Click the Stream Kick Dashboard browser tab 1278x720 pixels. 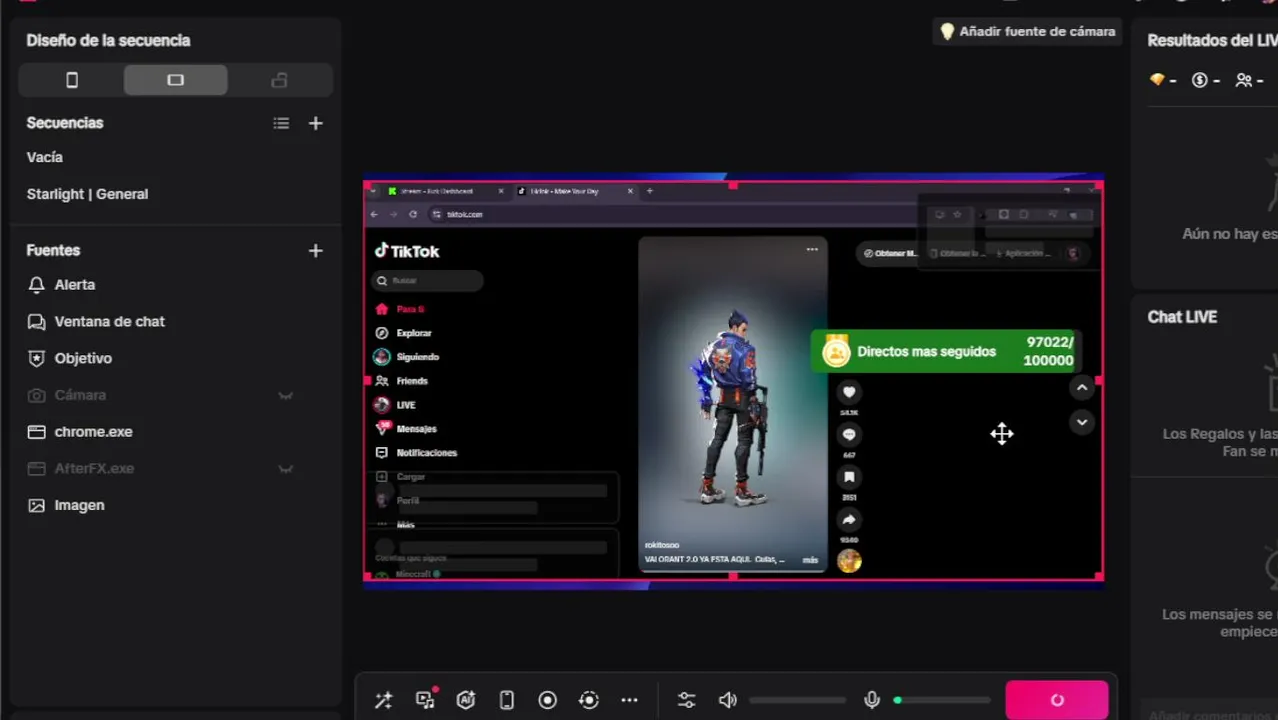pyautogui.click(x=446, y=191)
